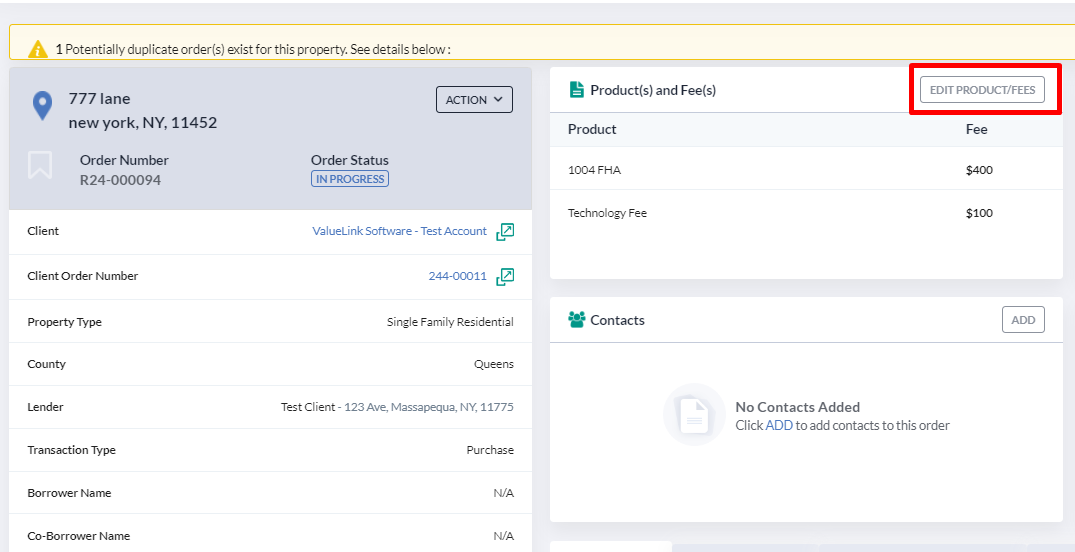Click the lender address 123 Ave link

tap(428, 407)
